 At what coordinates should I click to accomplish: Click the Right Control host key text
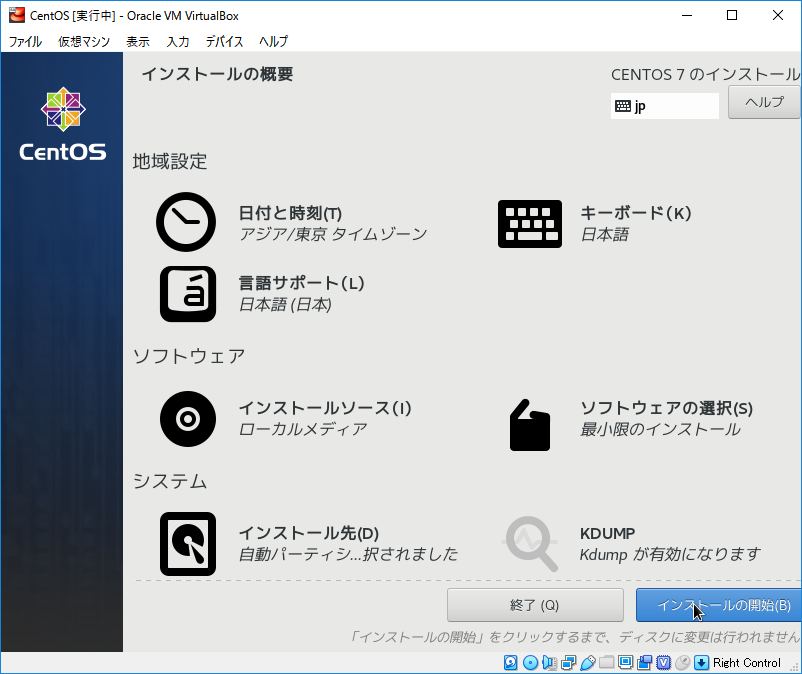click(x=747, y=663)
